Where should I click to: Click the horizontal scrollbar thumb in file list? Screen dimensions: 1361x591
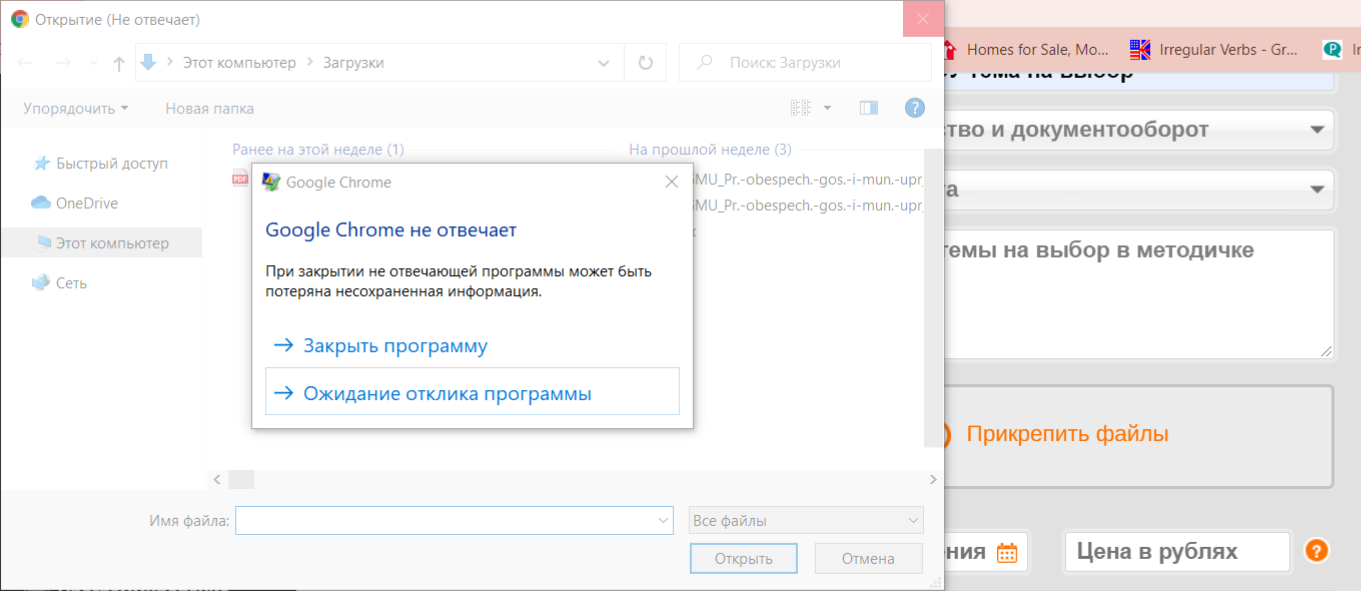click(x=241, y=480)
